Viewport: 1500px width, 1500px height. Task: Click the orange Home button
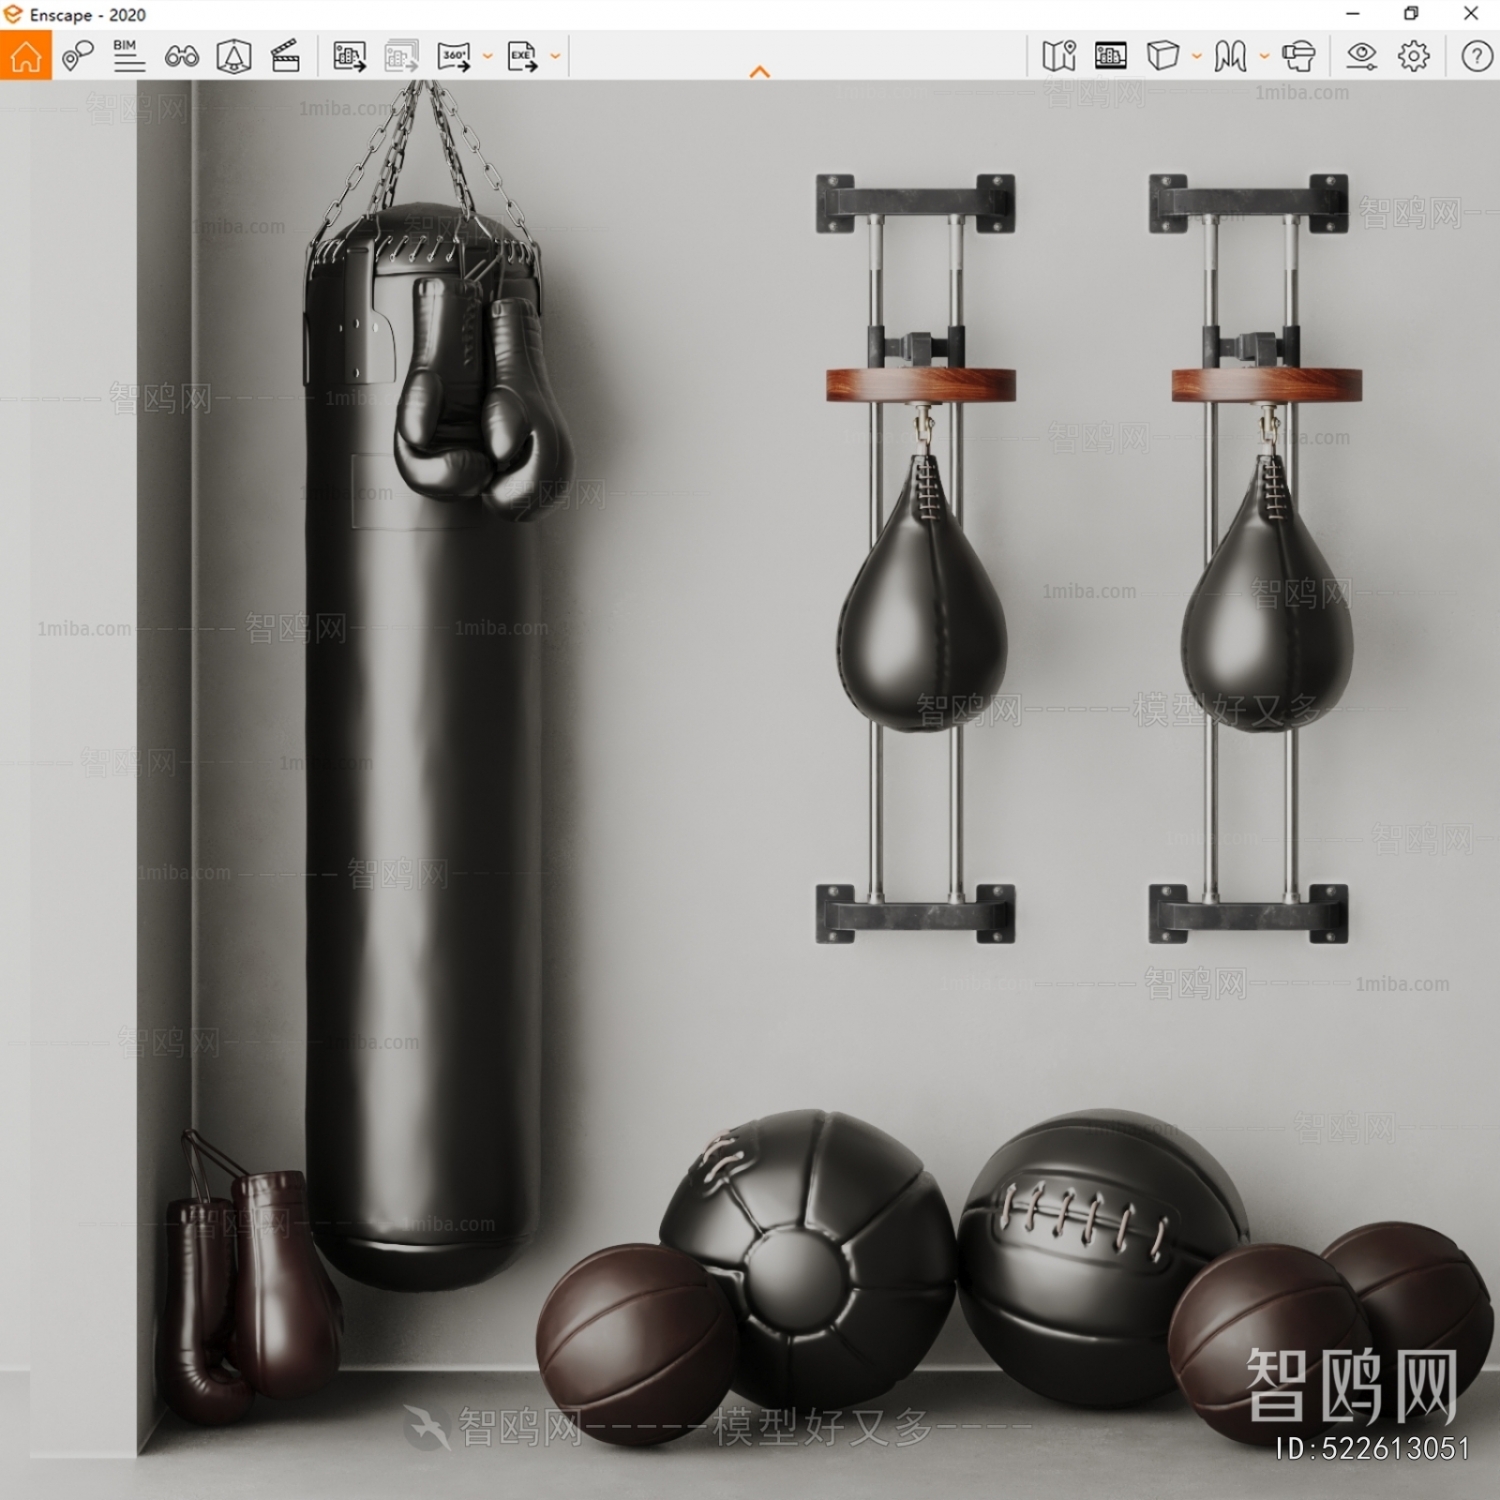pyautogui.click(x=25, y=56)
